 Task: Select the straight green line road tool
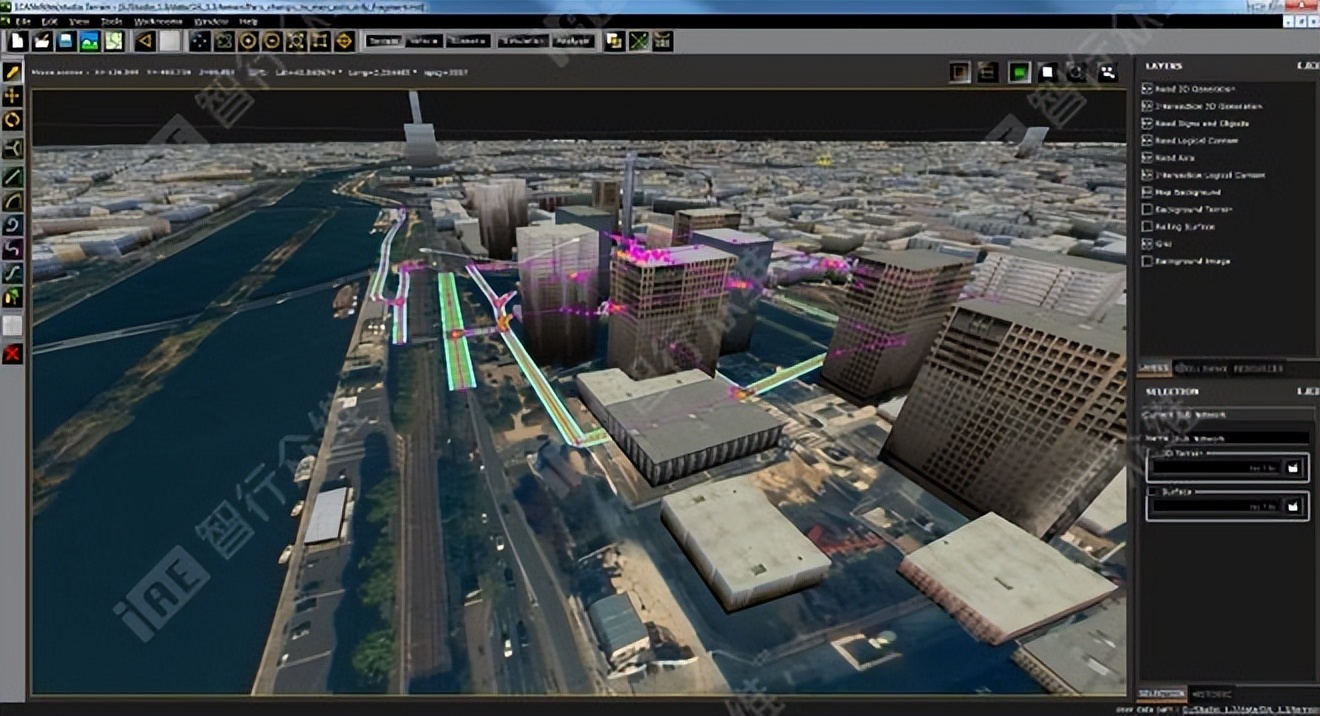click(13, 176)
